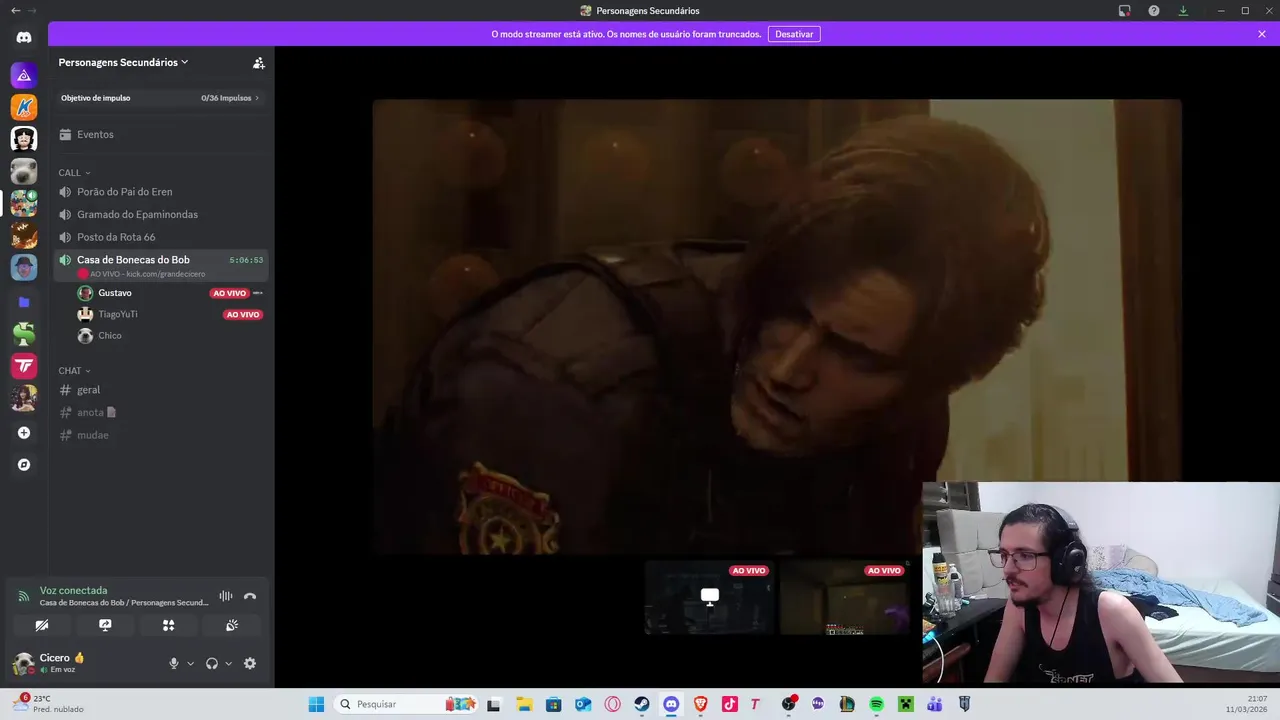Navigate back with title bar arrow
This screenshot has width=1280, height=720.
15,10
